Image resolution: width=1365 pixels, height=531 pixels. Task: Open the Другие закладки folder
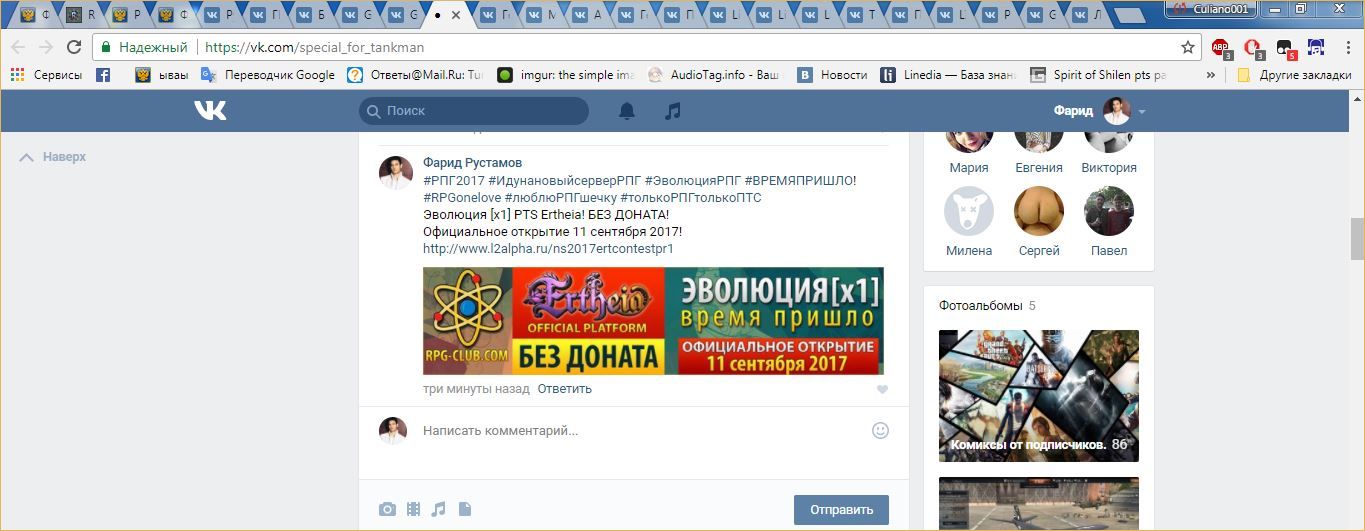coord(1294,74)
